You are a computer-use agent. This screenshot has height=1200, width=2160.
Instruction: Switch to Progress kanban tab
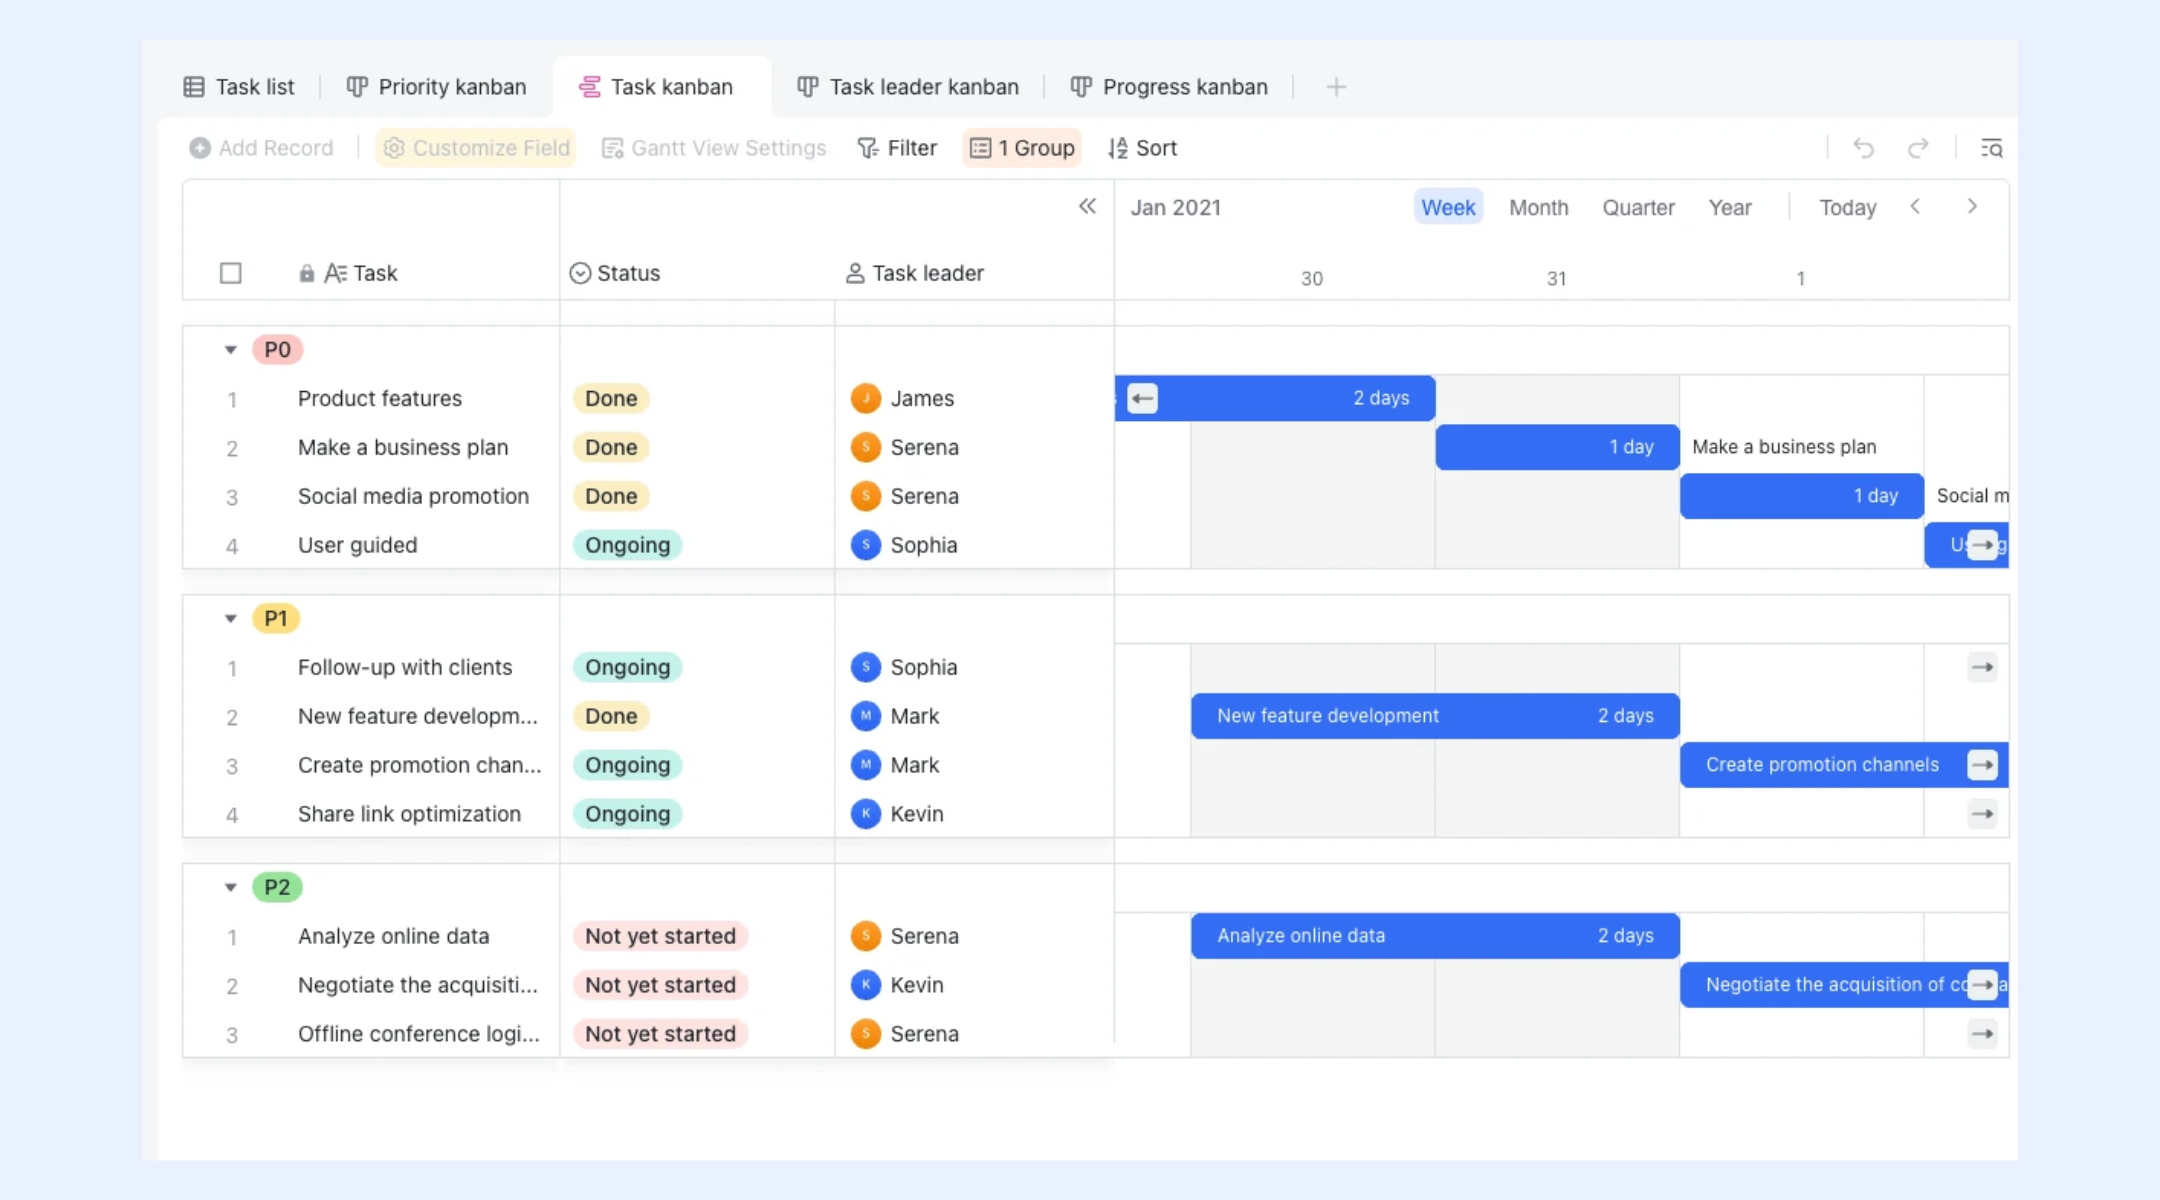click(1169, 87)
